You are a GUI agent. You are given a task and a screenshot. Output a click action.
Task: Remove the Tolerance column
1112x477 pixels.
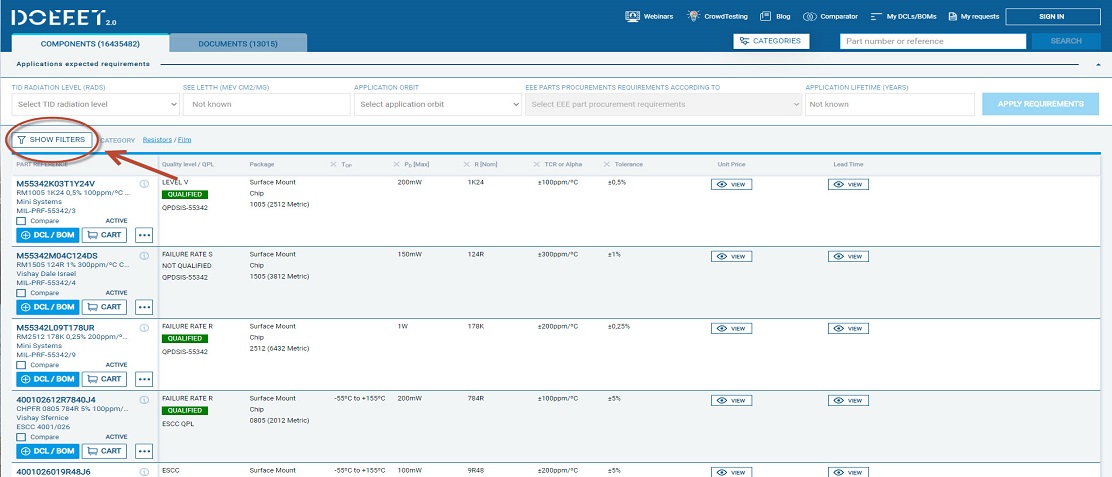coord(607,164)
